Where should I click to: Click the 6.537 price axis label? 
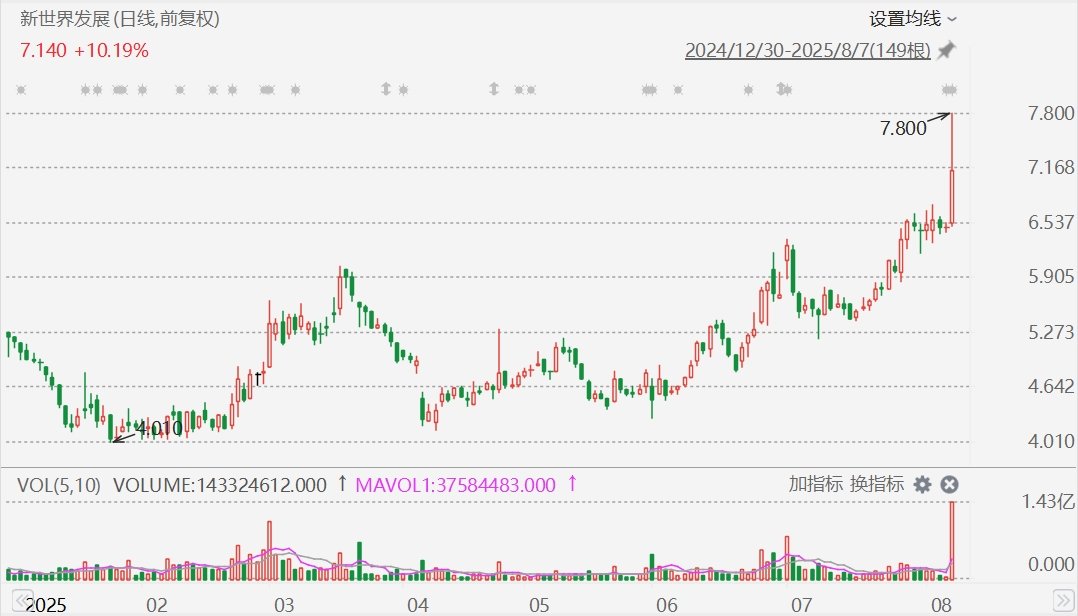tap(1051, 222)
